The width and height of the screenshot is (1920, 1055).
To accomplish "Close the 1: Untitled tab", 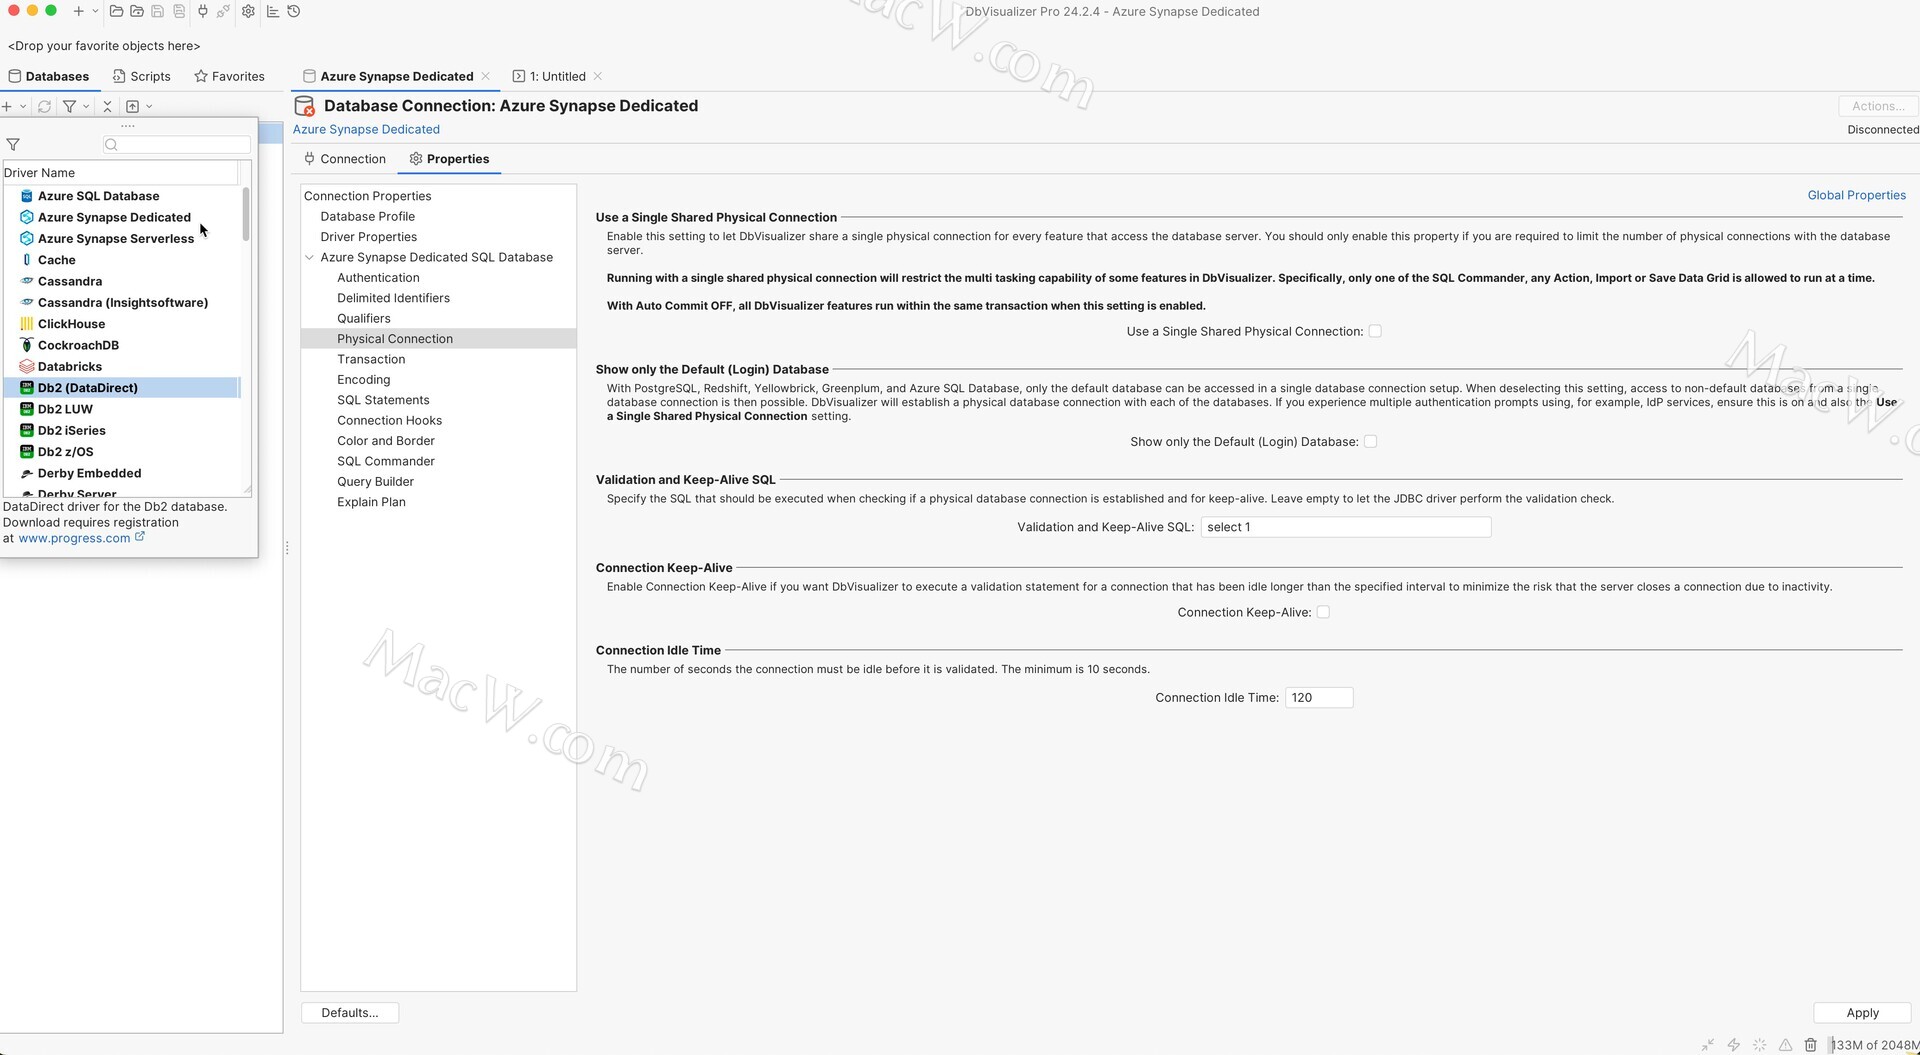I will (598, 76).
